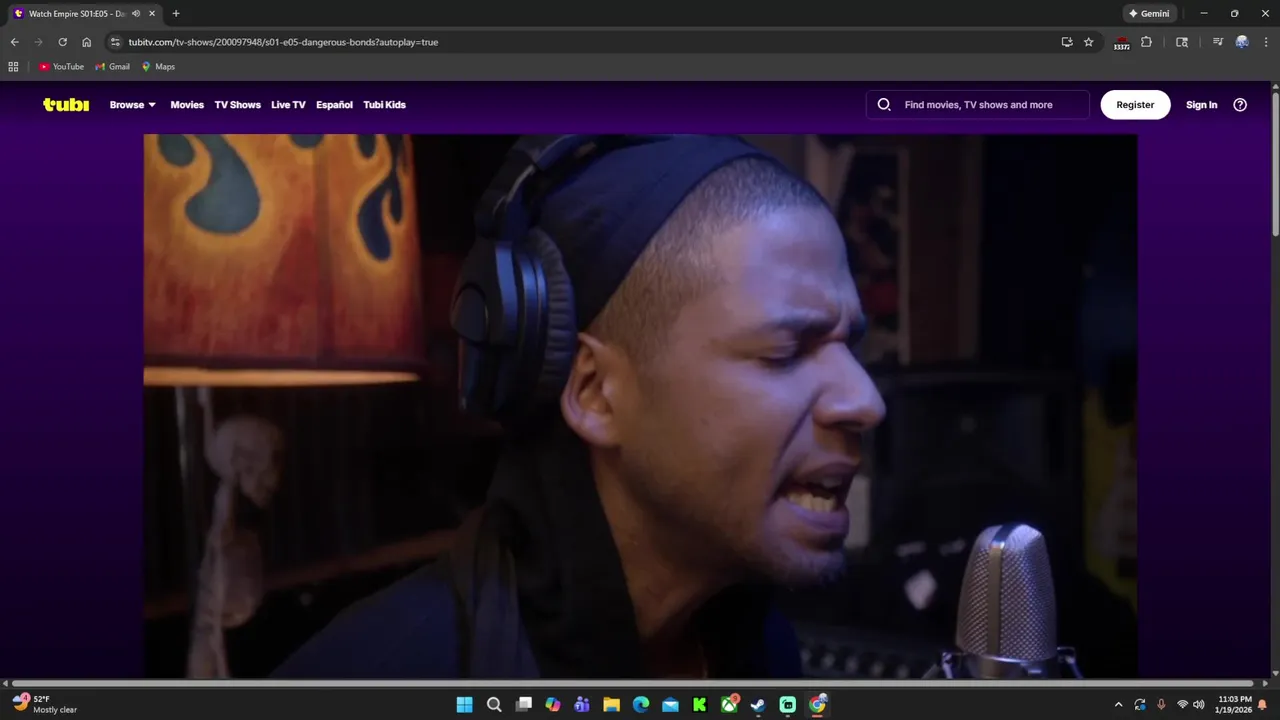Open the Wi-Fi network tray icon
The image size is (1280, 720).
1182,705
